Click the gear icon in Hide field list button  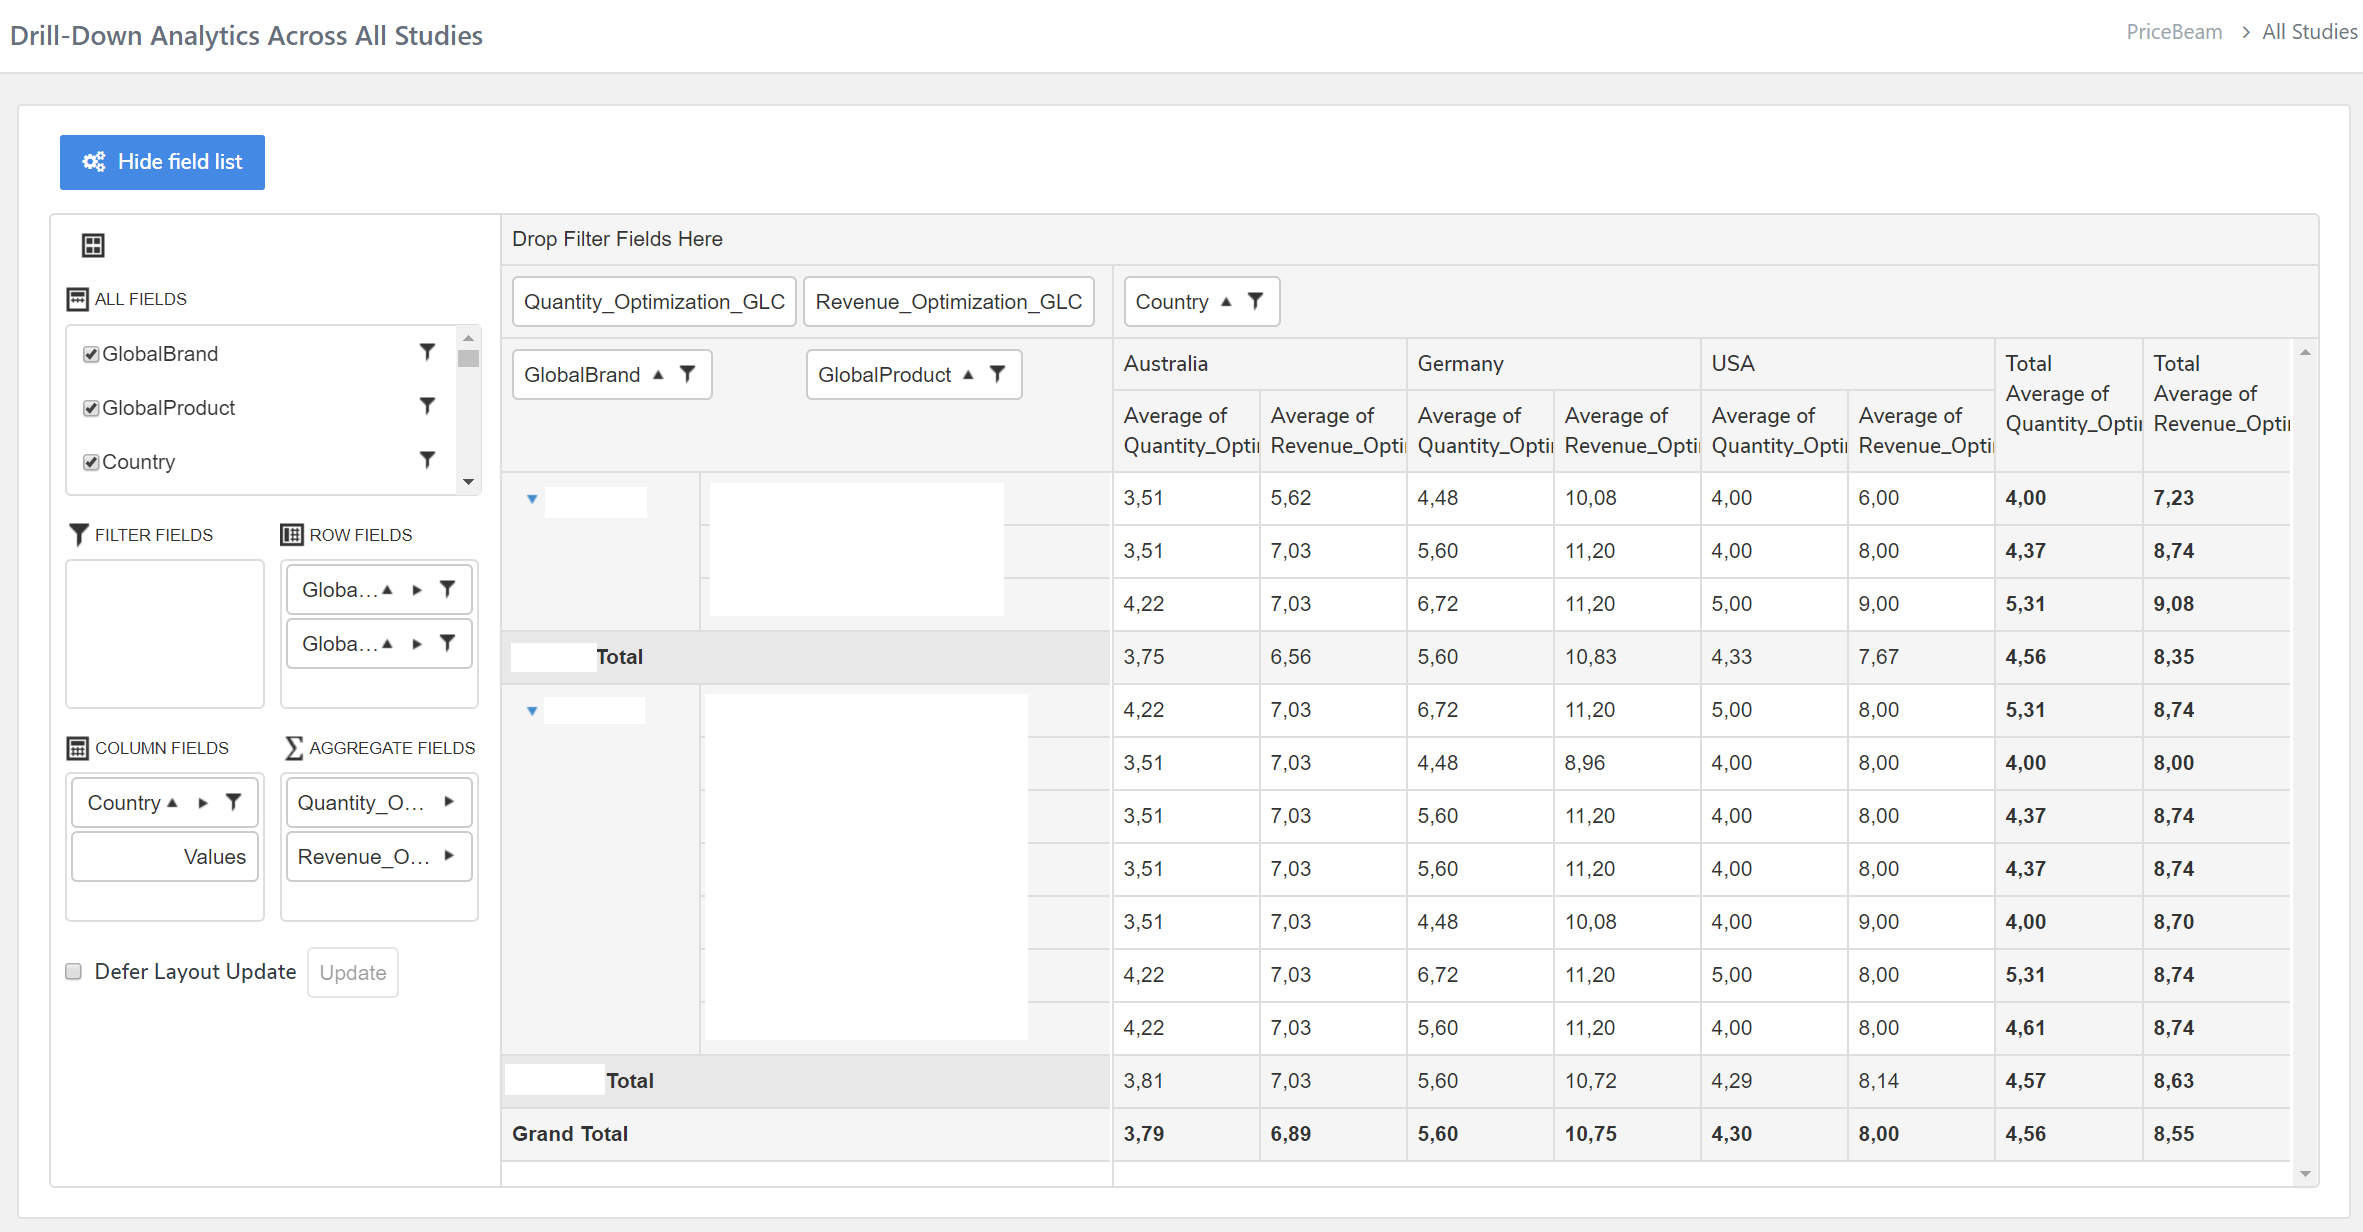(94, 162)
